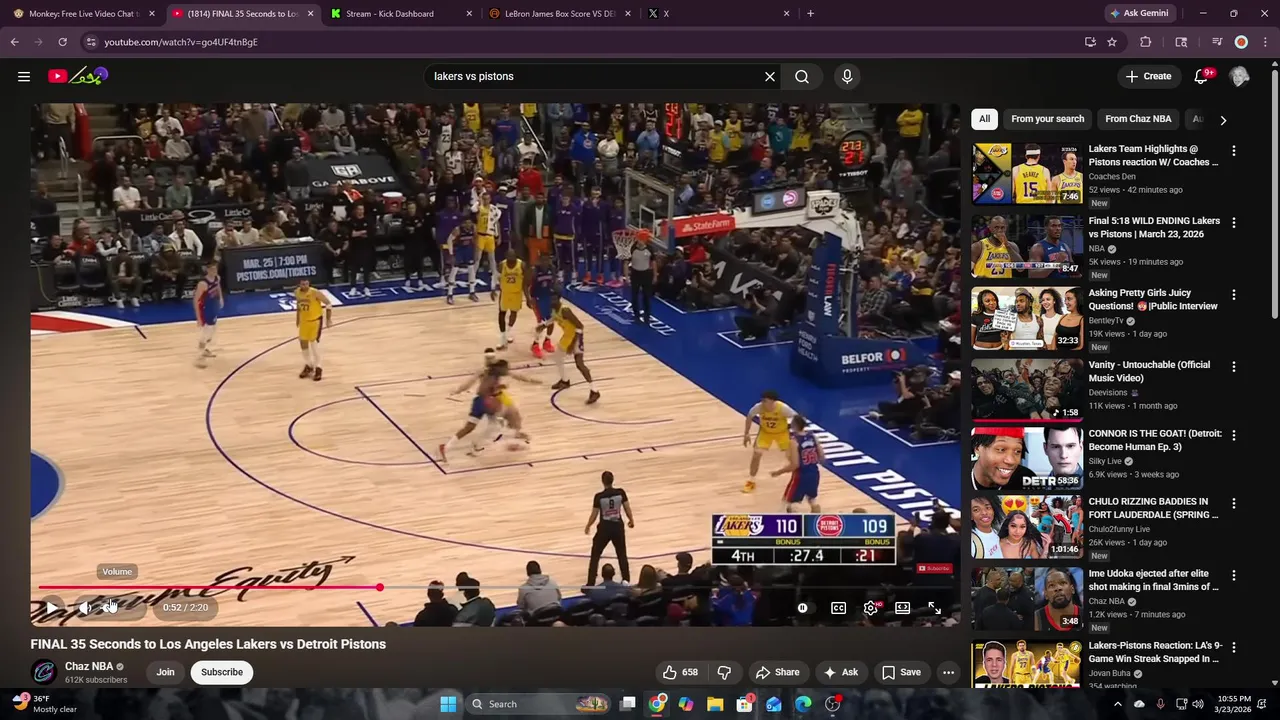Open Chaz NBA channel avatar

(x=43, y=672)
